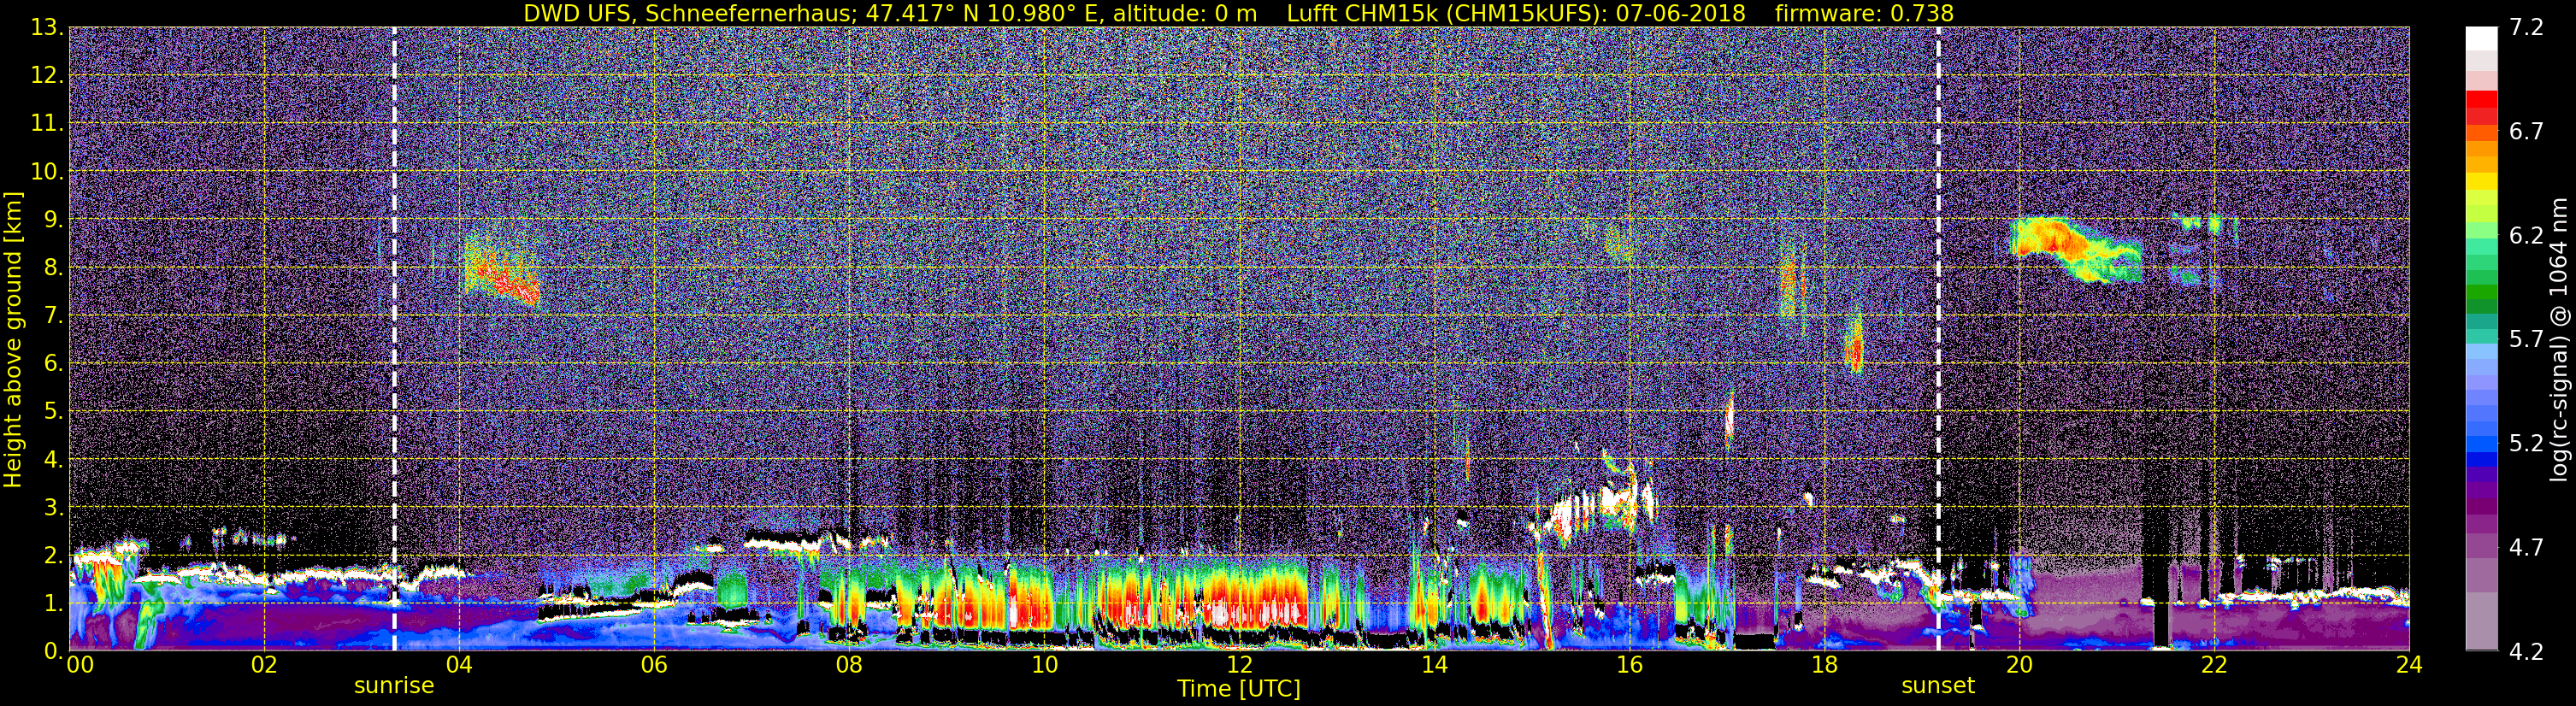Click the "6.7" colorbar tick value

pos(2526,132)
